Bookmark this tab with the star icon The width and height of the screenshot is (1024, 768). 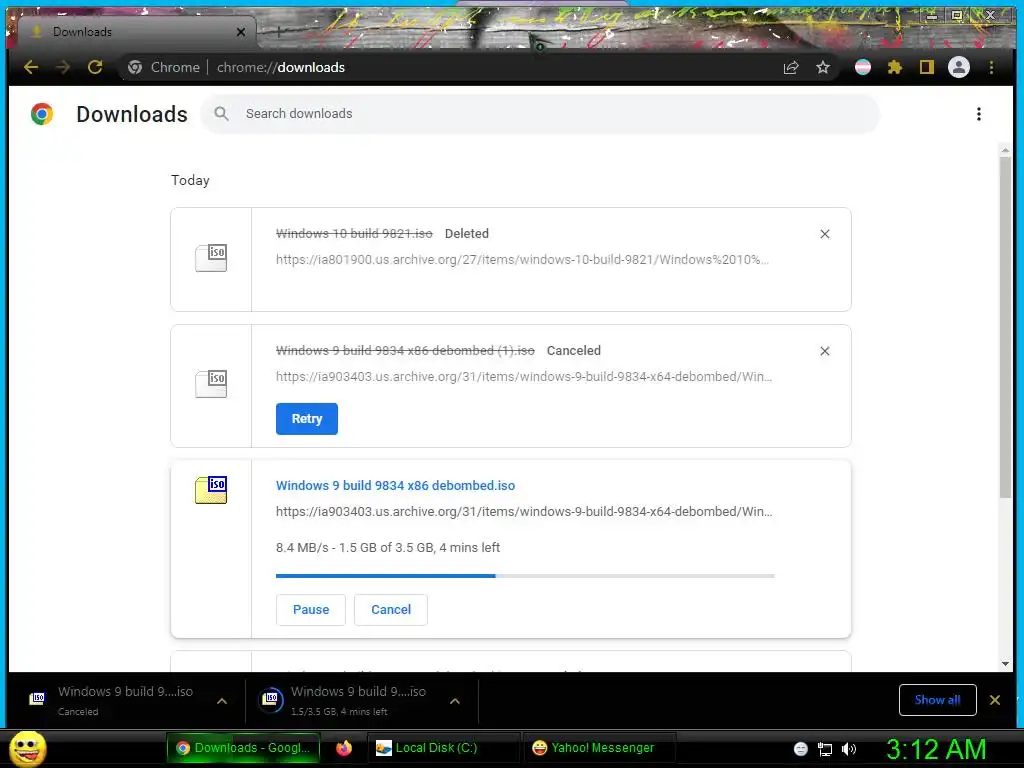pos(823,67)
